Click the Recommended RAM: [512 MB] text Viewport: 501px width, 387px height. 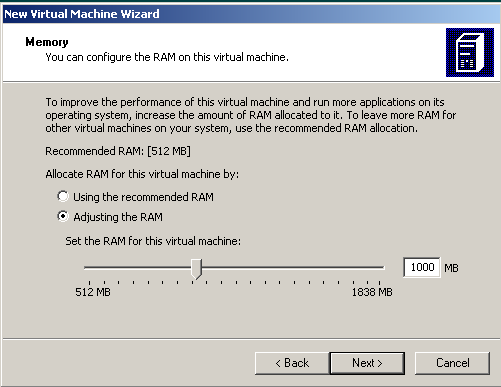[118, 151]
